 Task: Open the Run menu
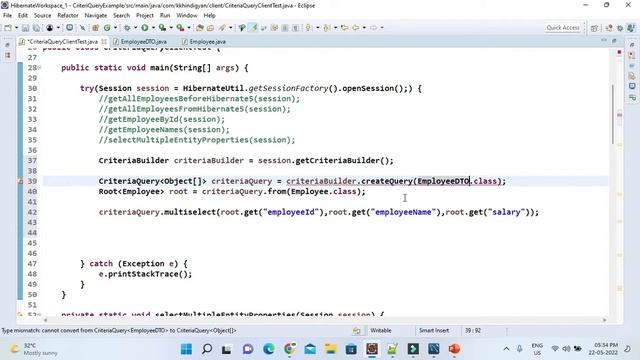[165, 16]
